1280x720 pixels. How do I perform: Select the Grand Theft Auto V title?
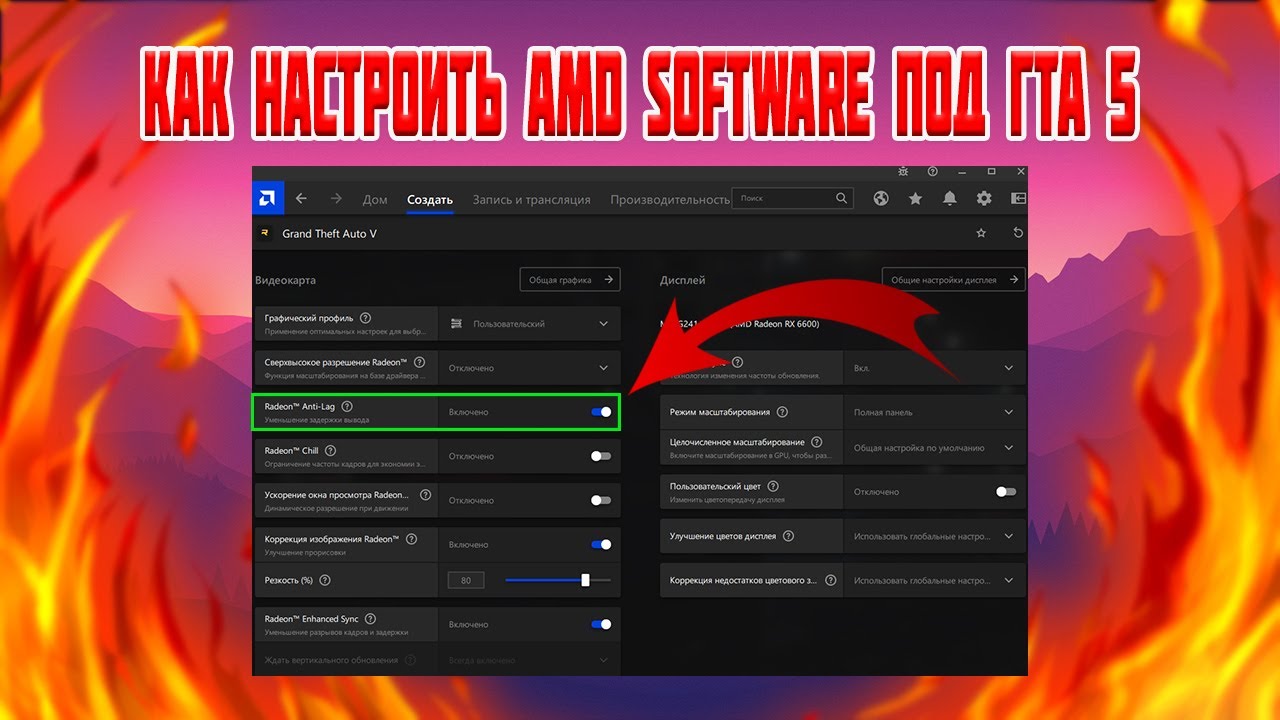(330, 234)
